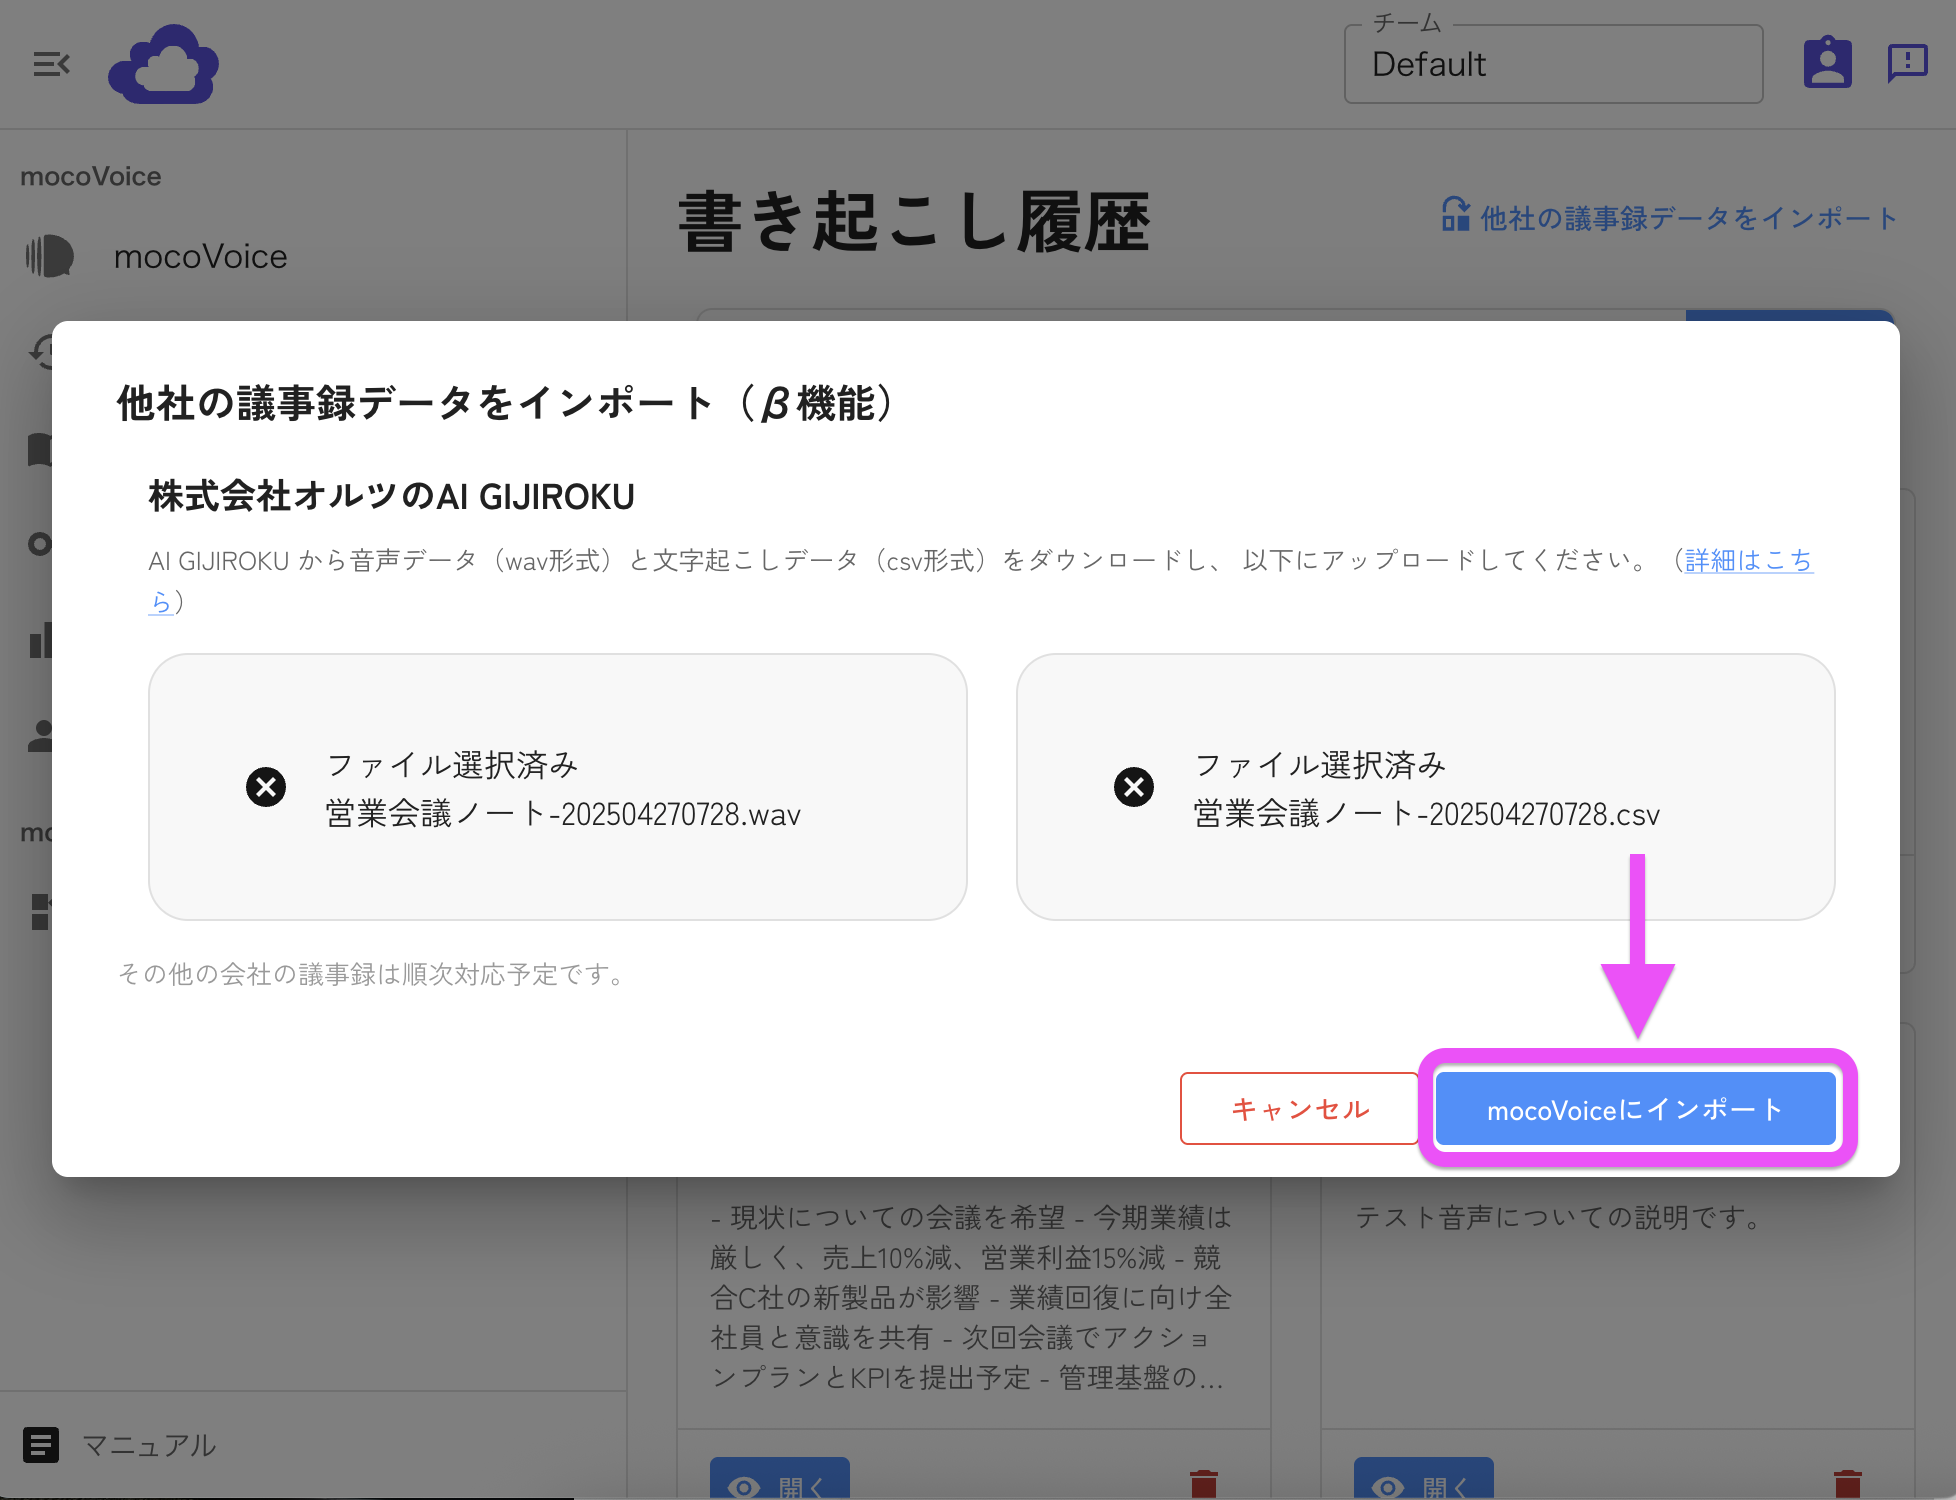Open the 詳細はこちら details link

tap(1748, 560)
